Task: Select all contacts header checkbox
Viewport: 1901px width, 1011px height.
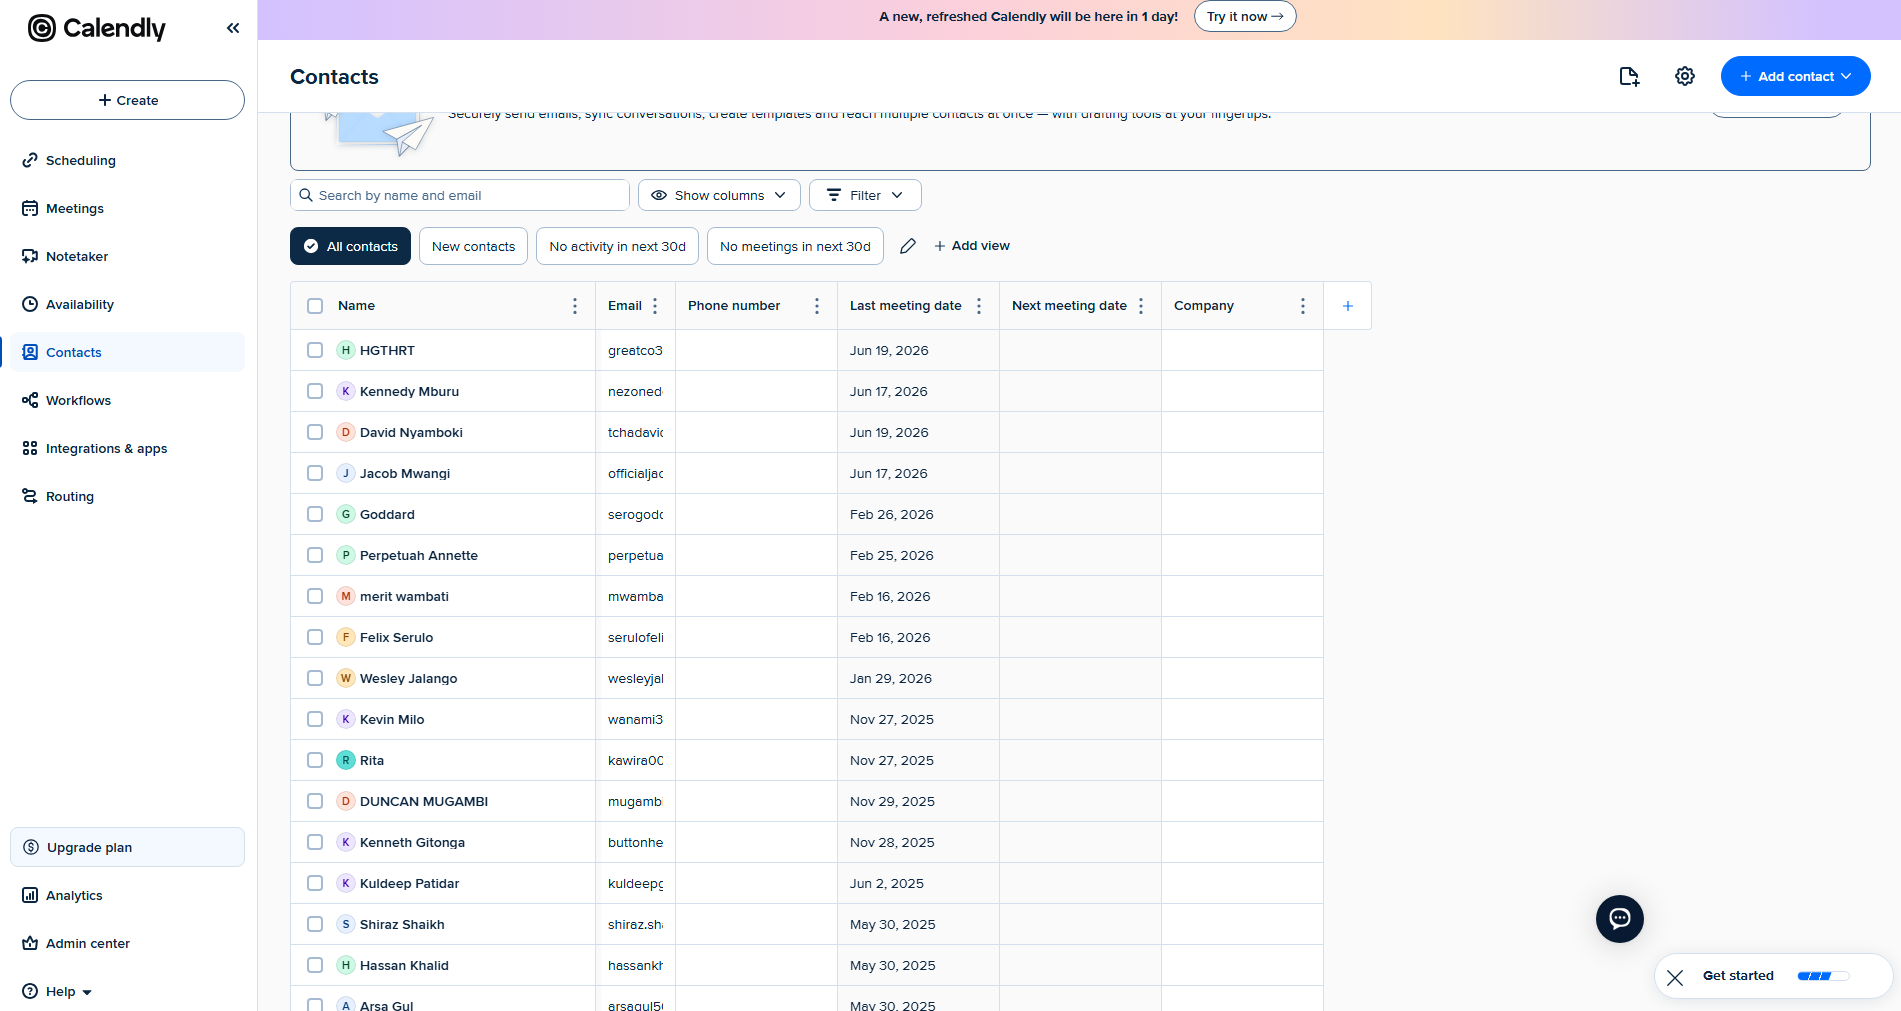Action: coord(315,306)
